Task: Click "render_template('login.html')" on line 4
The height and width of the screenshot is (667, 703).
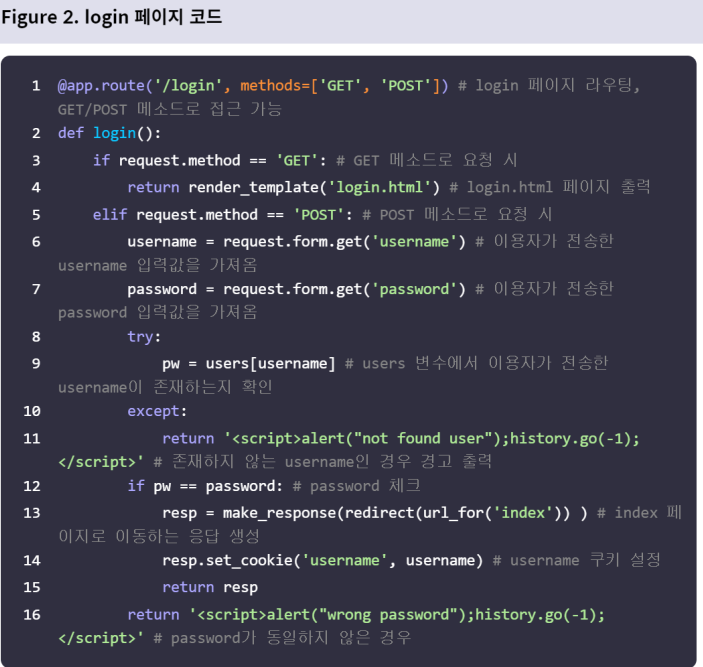Action: click(x=314, y=187)
